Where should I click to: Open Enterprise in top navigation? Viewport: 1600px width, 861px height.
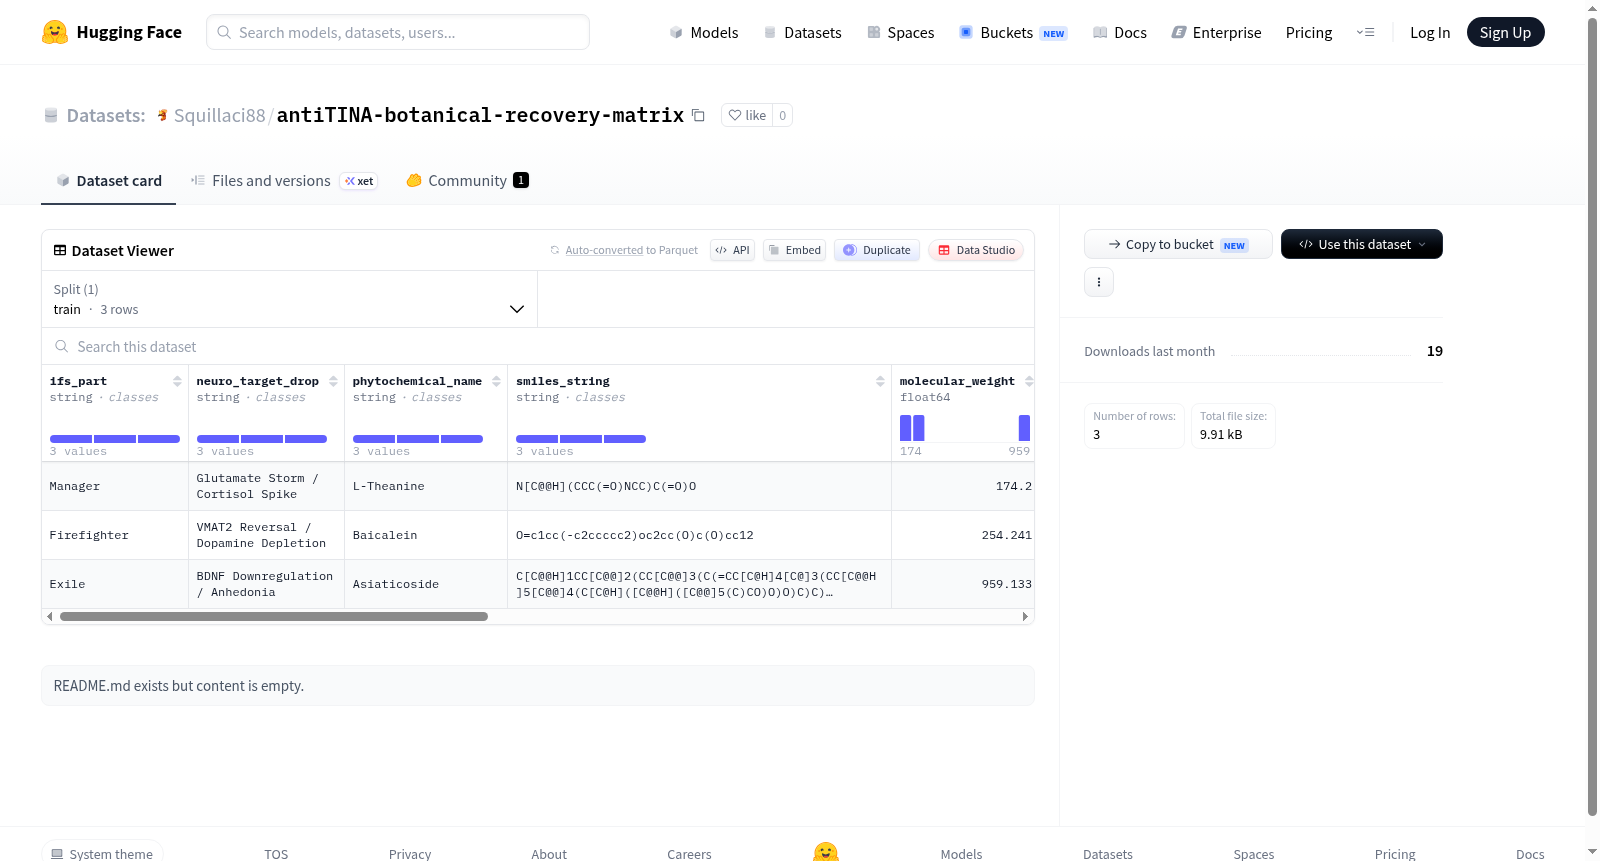(1216, 32)
